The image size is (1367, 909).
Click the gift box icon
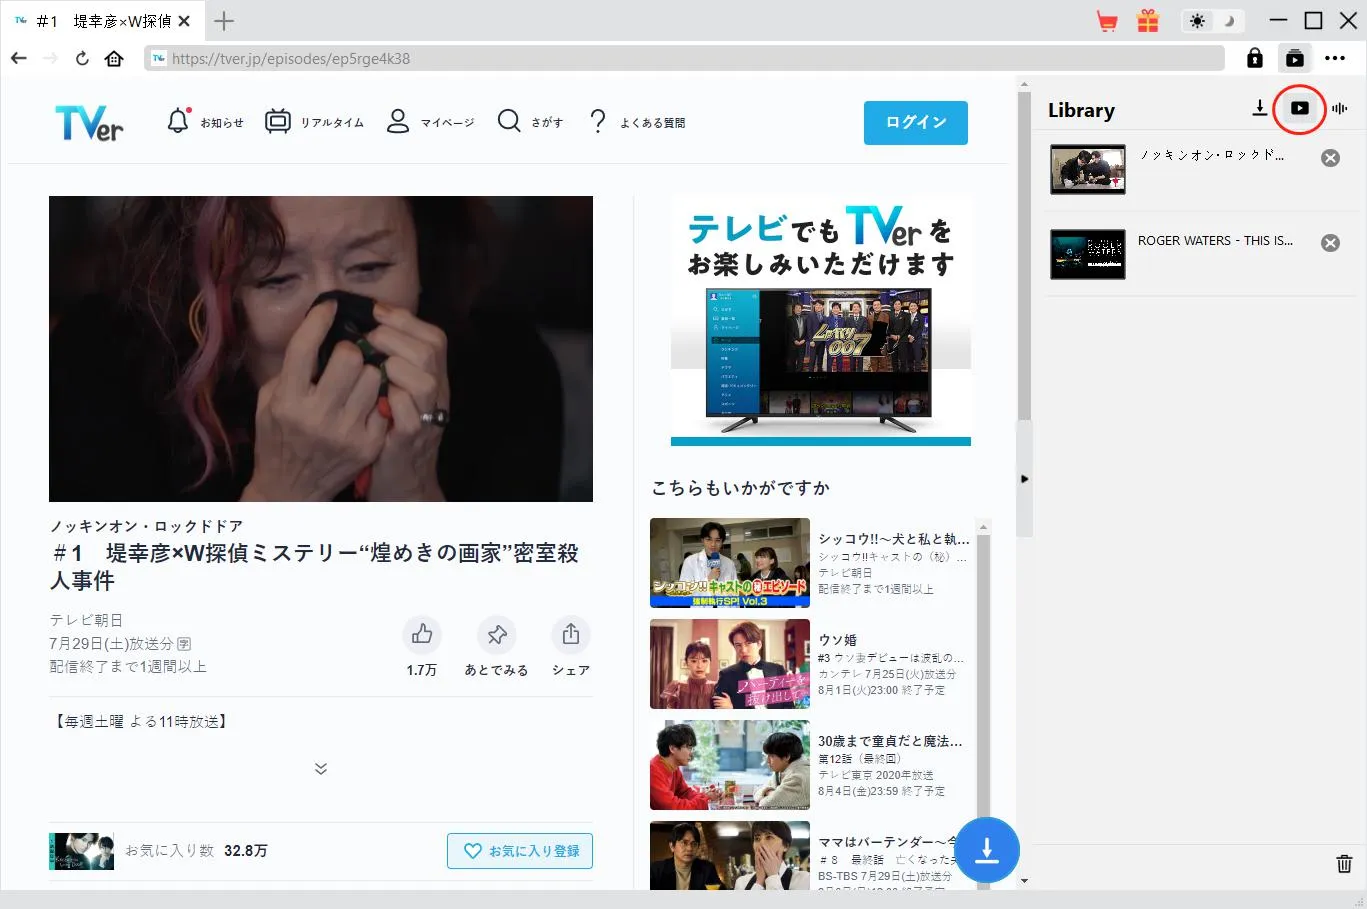point(1148,21)
